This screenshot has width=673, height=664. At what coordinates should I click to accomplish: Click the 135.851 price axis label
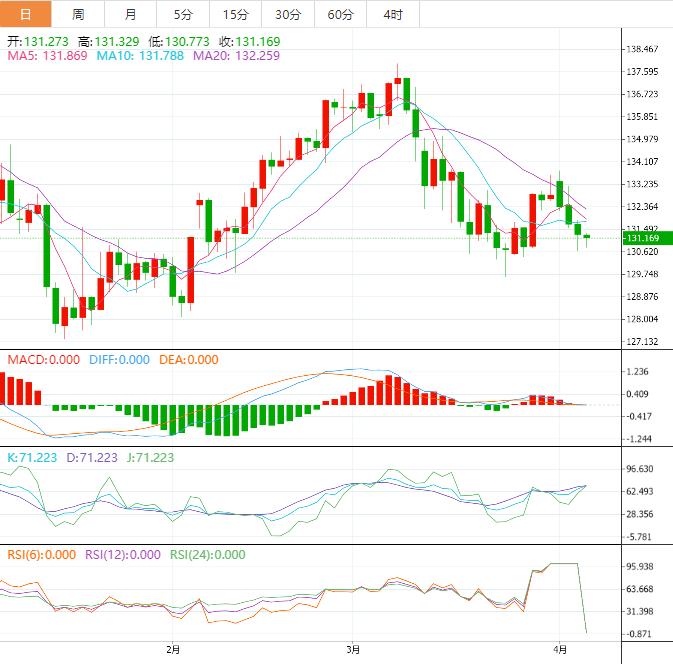642,117
